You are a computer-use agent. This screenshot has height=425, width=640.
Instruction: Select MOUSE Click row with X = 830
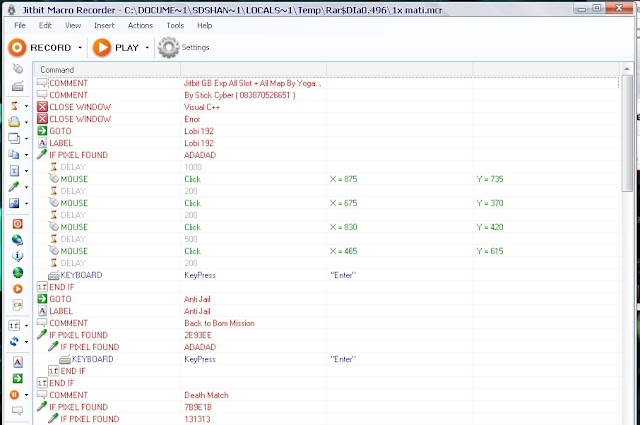(327, 227)
